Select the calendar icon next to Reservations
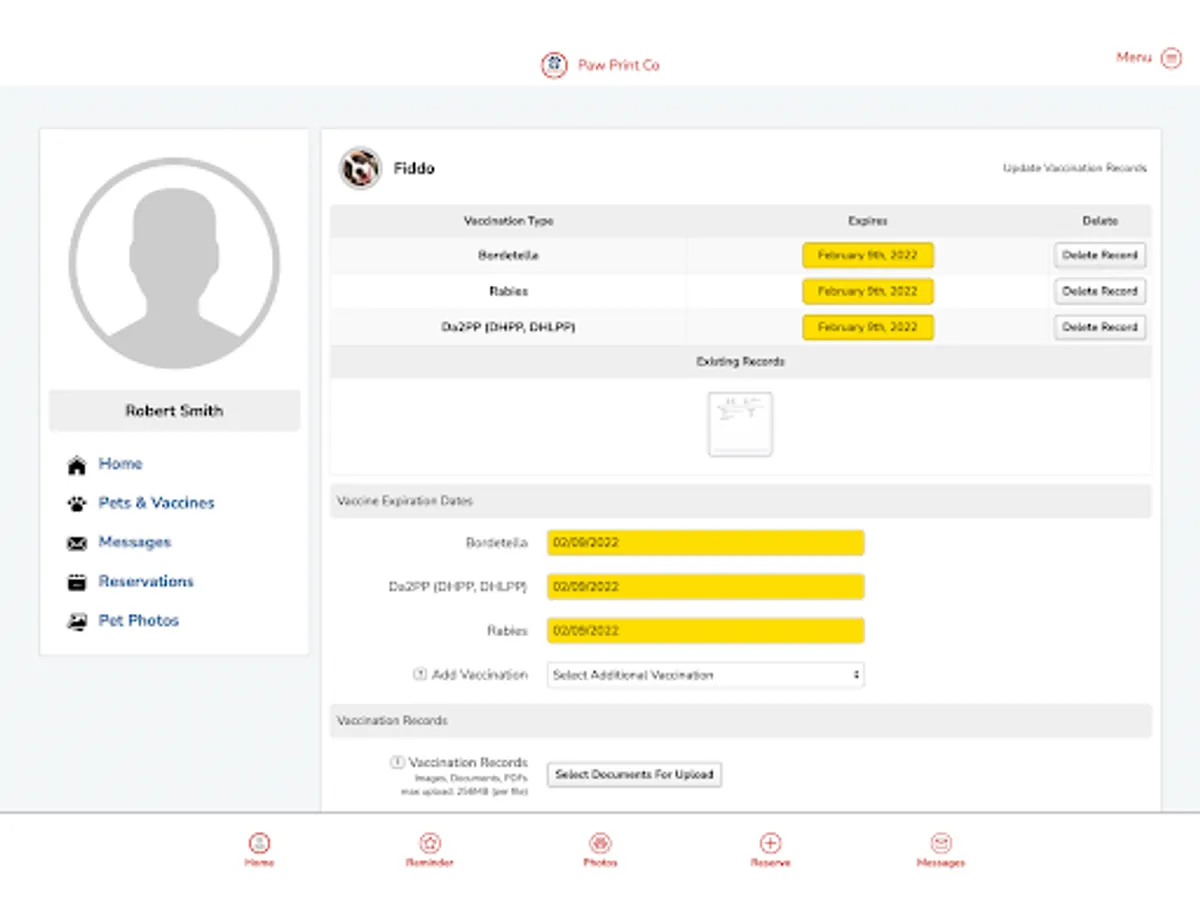Image resolution: width=1200 pixels, height=900 pixels. click(x=76, y=581)
